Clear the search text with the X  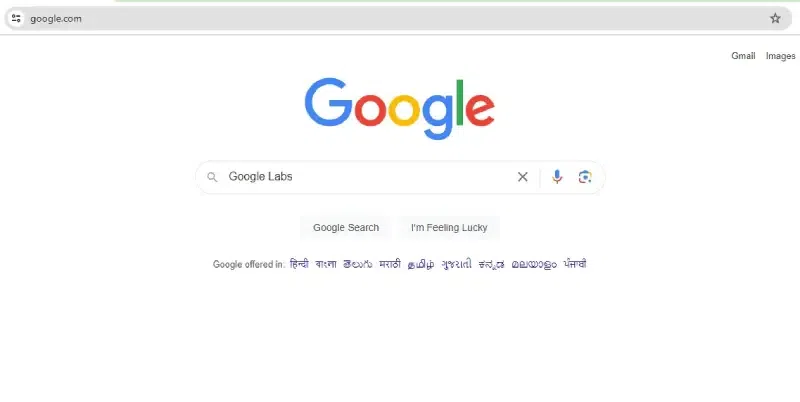click(522, 177)
